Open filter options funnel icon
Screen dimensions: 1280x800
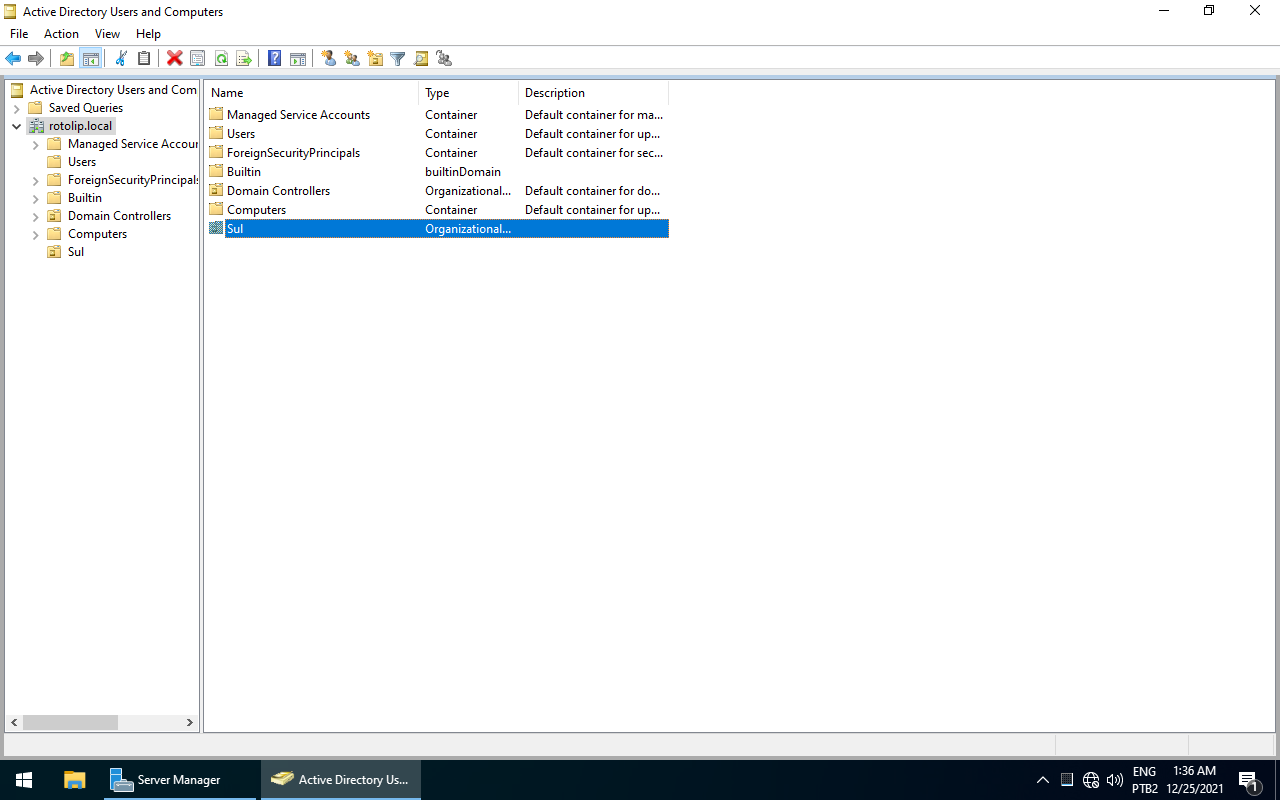point(398,59)
